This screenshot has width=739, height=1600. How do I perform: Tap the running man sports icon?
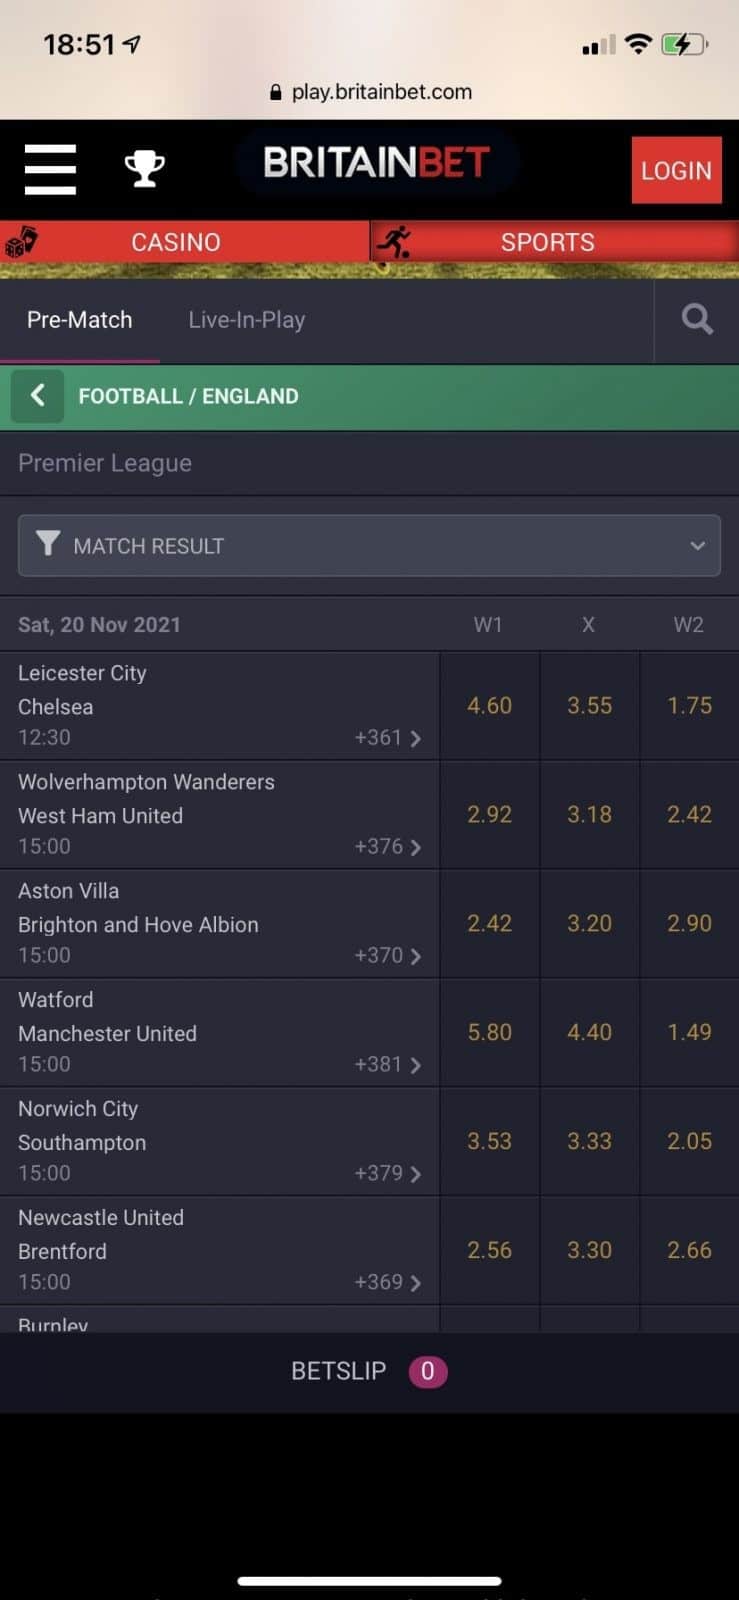(395, 242)
